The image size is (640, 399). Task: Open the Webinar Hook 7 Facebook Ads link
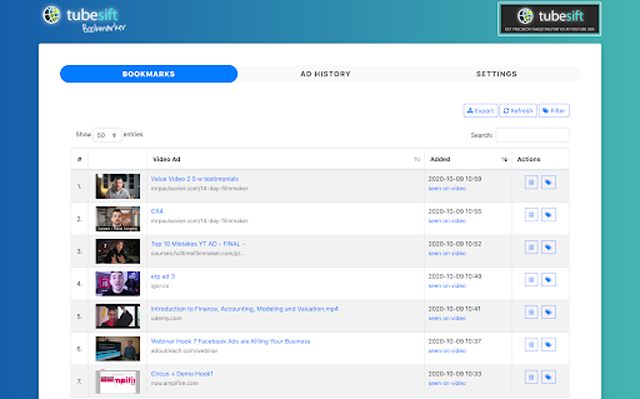230,341
